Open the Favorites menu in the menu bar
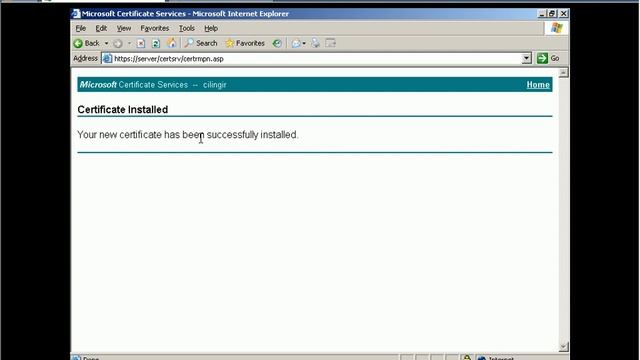Image resolution: width=640 pixels, height=360 pixels. pos(155,28)
